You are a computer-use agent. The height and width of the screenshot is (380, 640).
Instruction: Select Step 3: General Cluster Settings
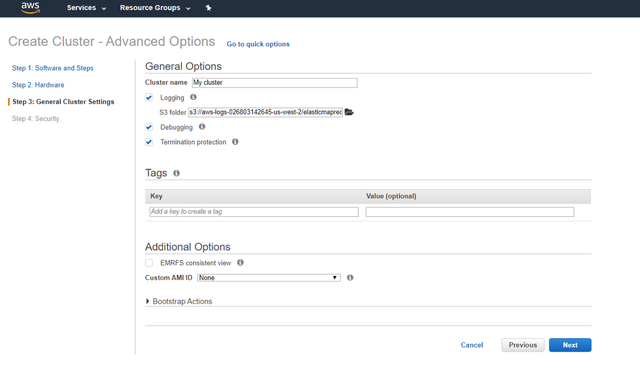pos(63,102)
